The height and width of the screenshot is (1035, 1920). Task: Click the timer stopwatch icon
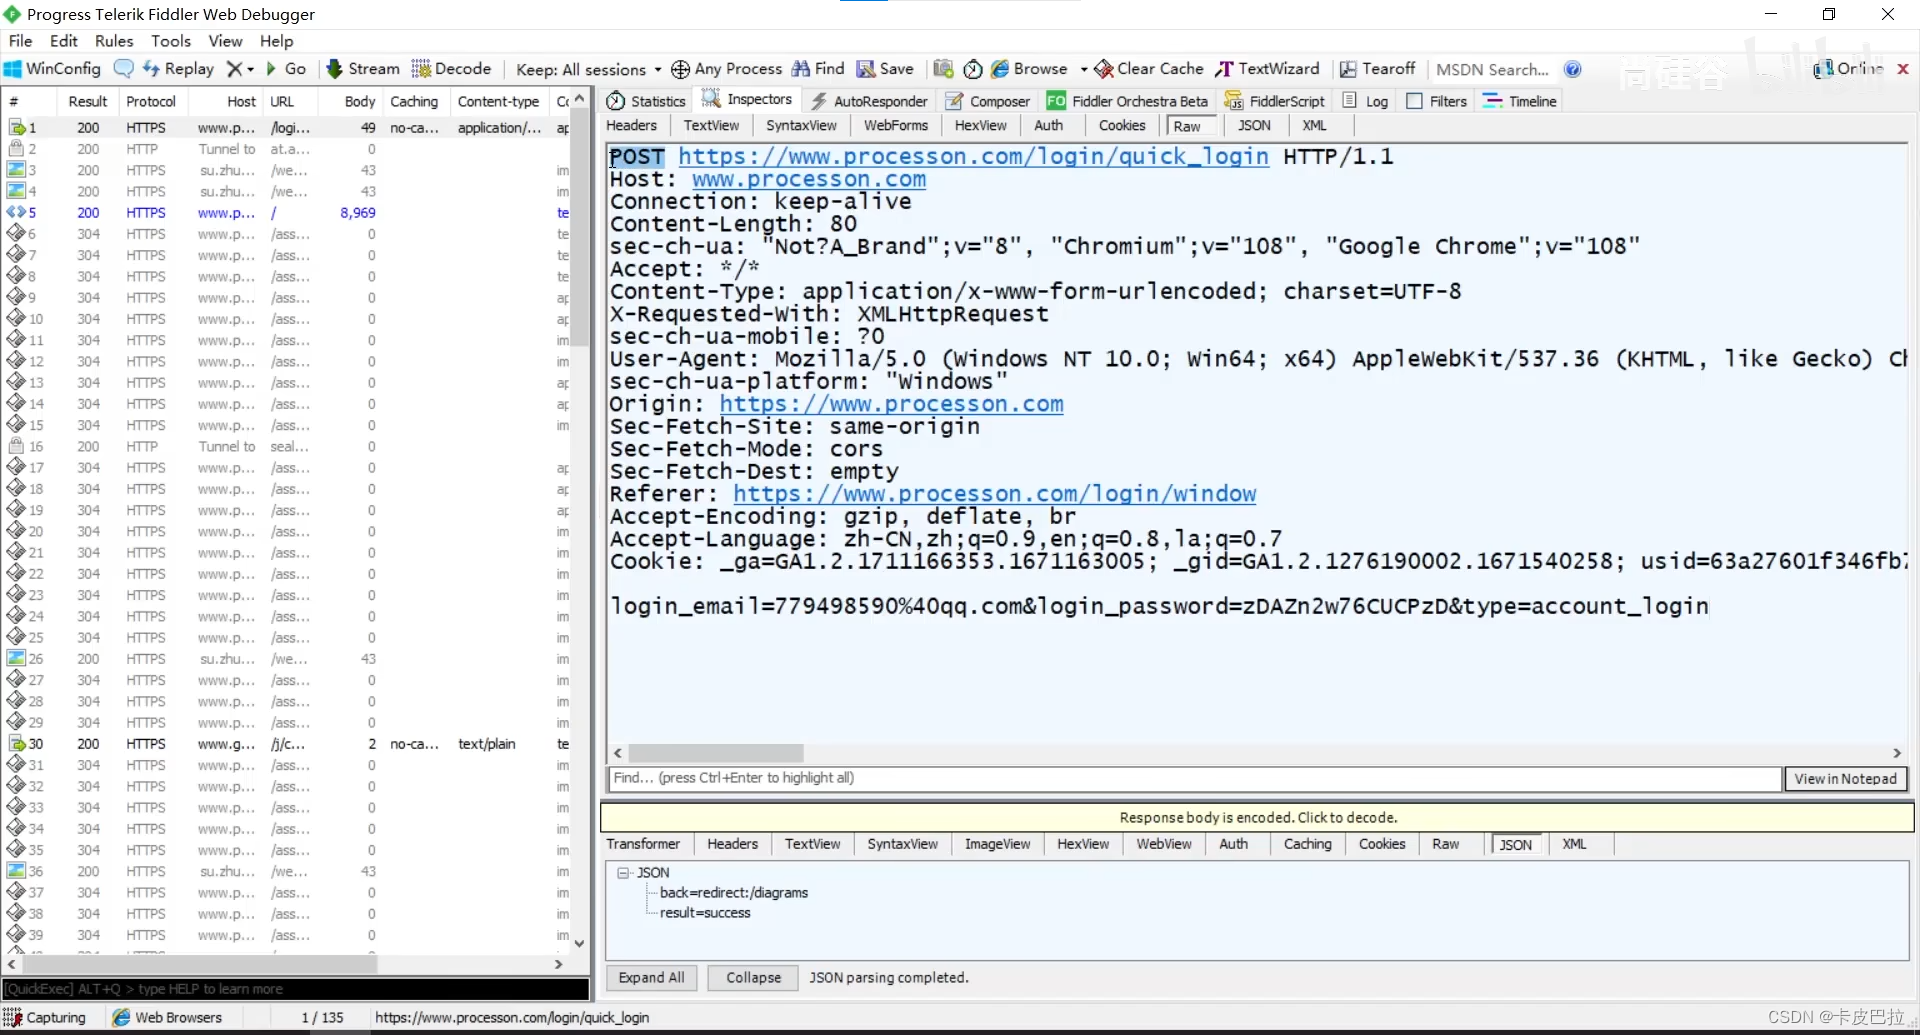(x=973, y=69)
